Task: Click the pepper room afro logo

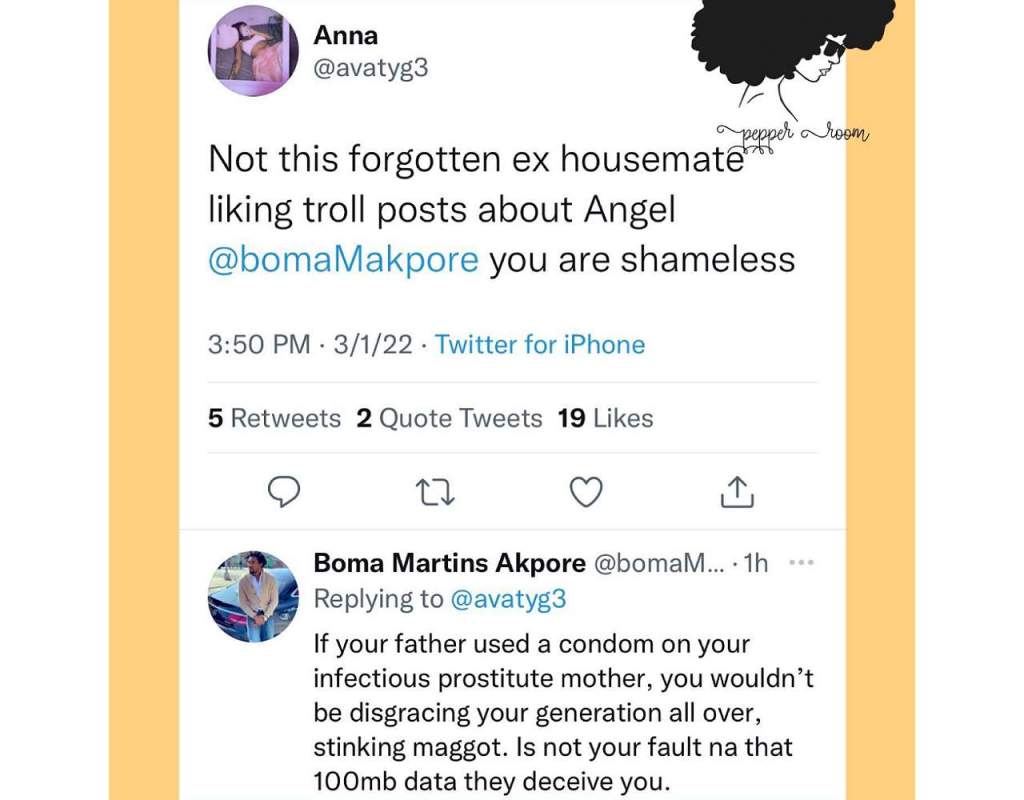Action: (x=790, y=60)
